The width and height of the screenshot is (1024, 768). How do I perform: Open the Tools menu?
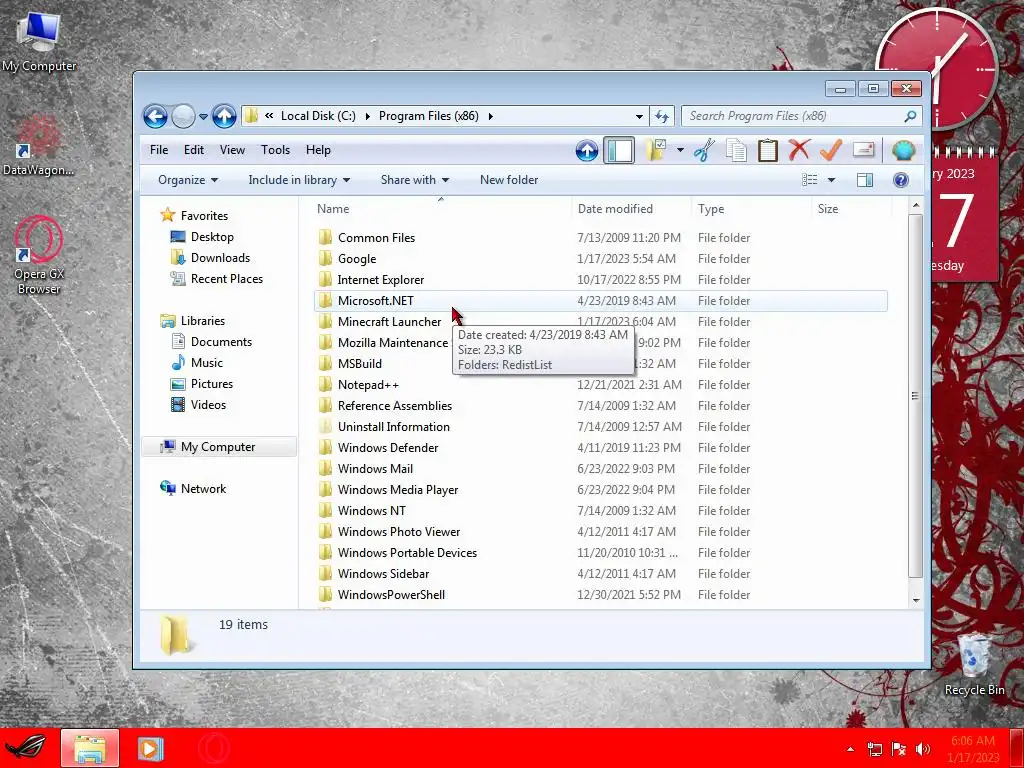275,150
